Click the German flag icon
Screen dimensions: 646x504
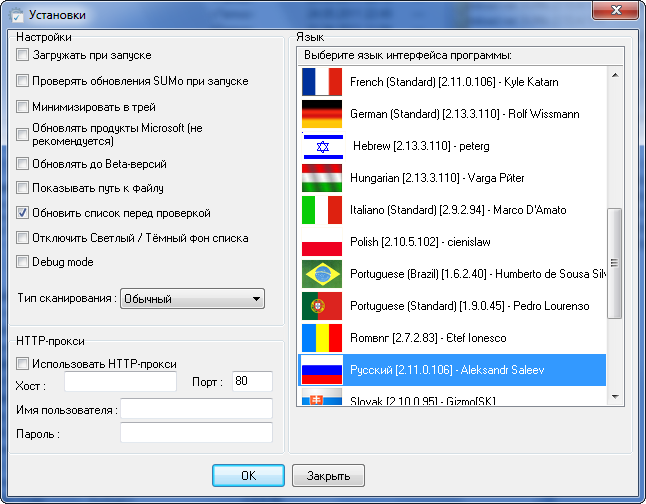pos(322,114)
